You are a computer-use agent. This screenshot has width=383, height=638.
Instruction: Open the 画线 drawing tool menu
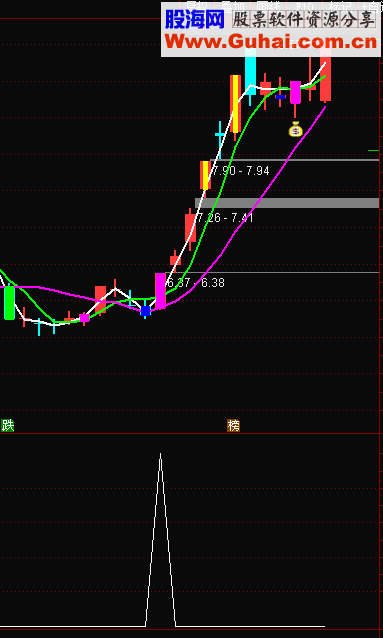pos(267,7)
